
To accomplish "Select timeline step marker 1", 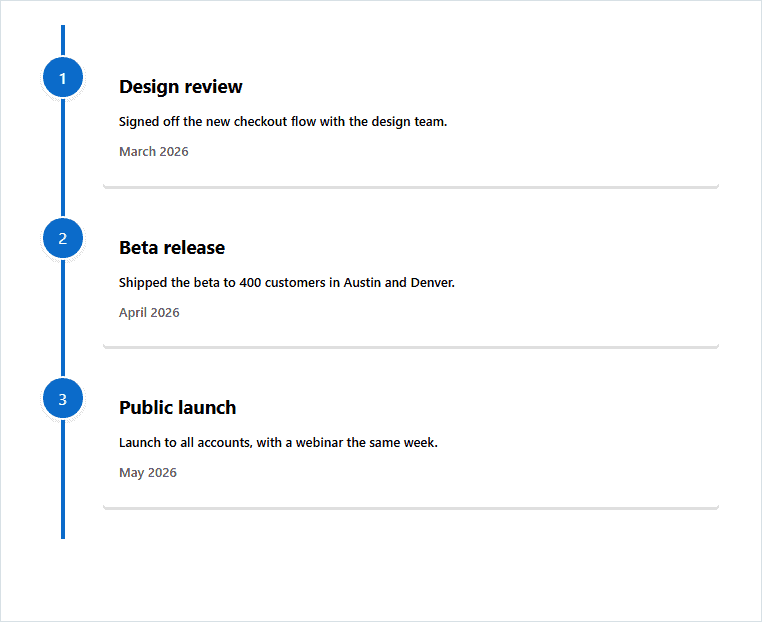I will pos(63,78).
